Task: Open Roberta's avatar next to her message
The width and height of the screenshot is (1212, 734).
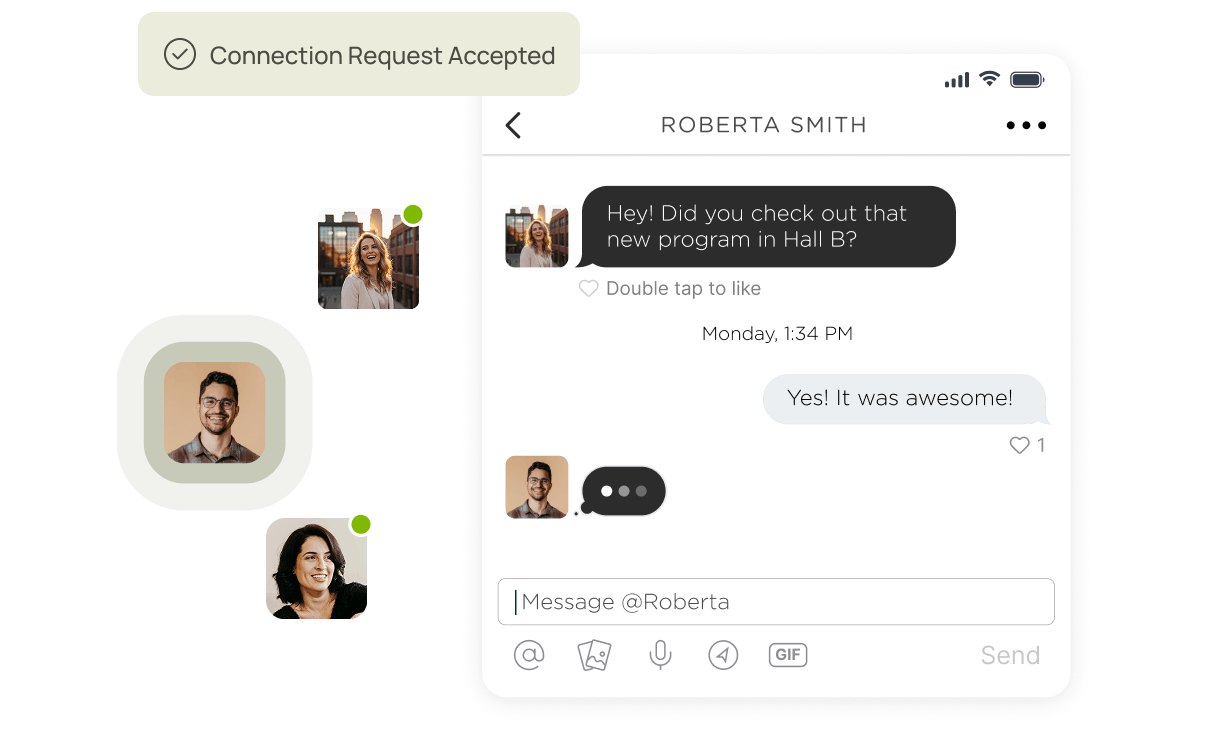Action: (537, 237)
